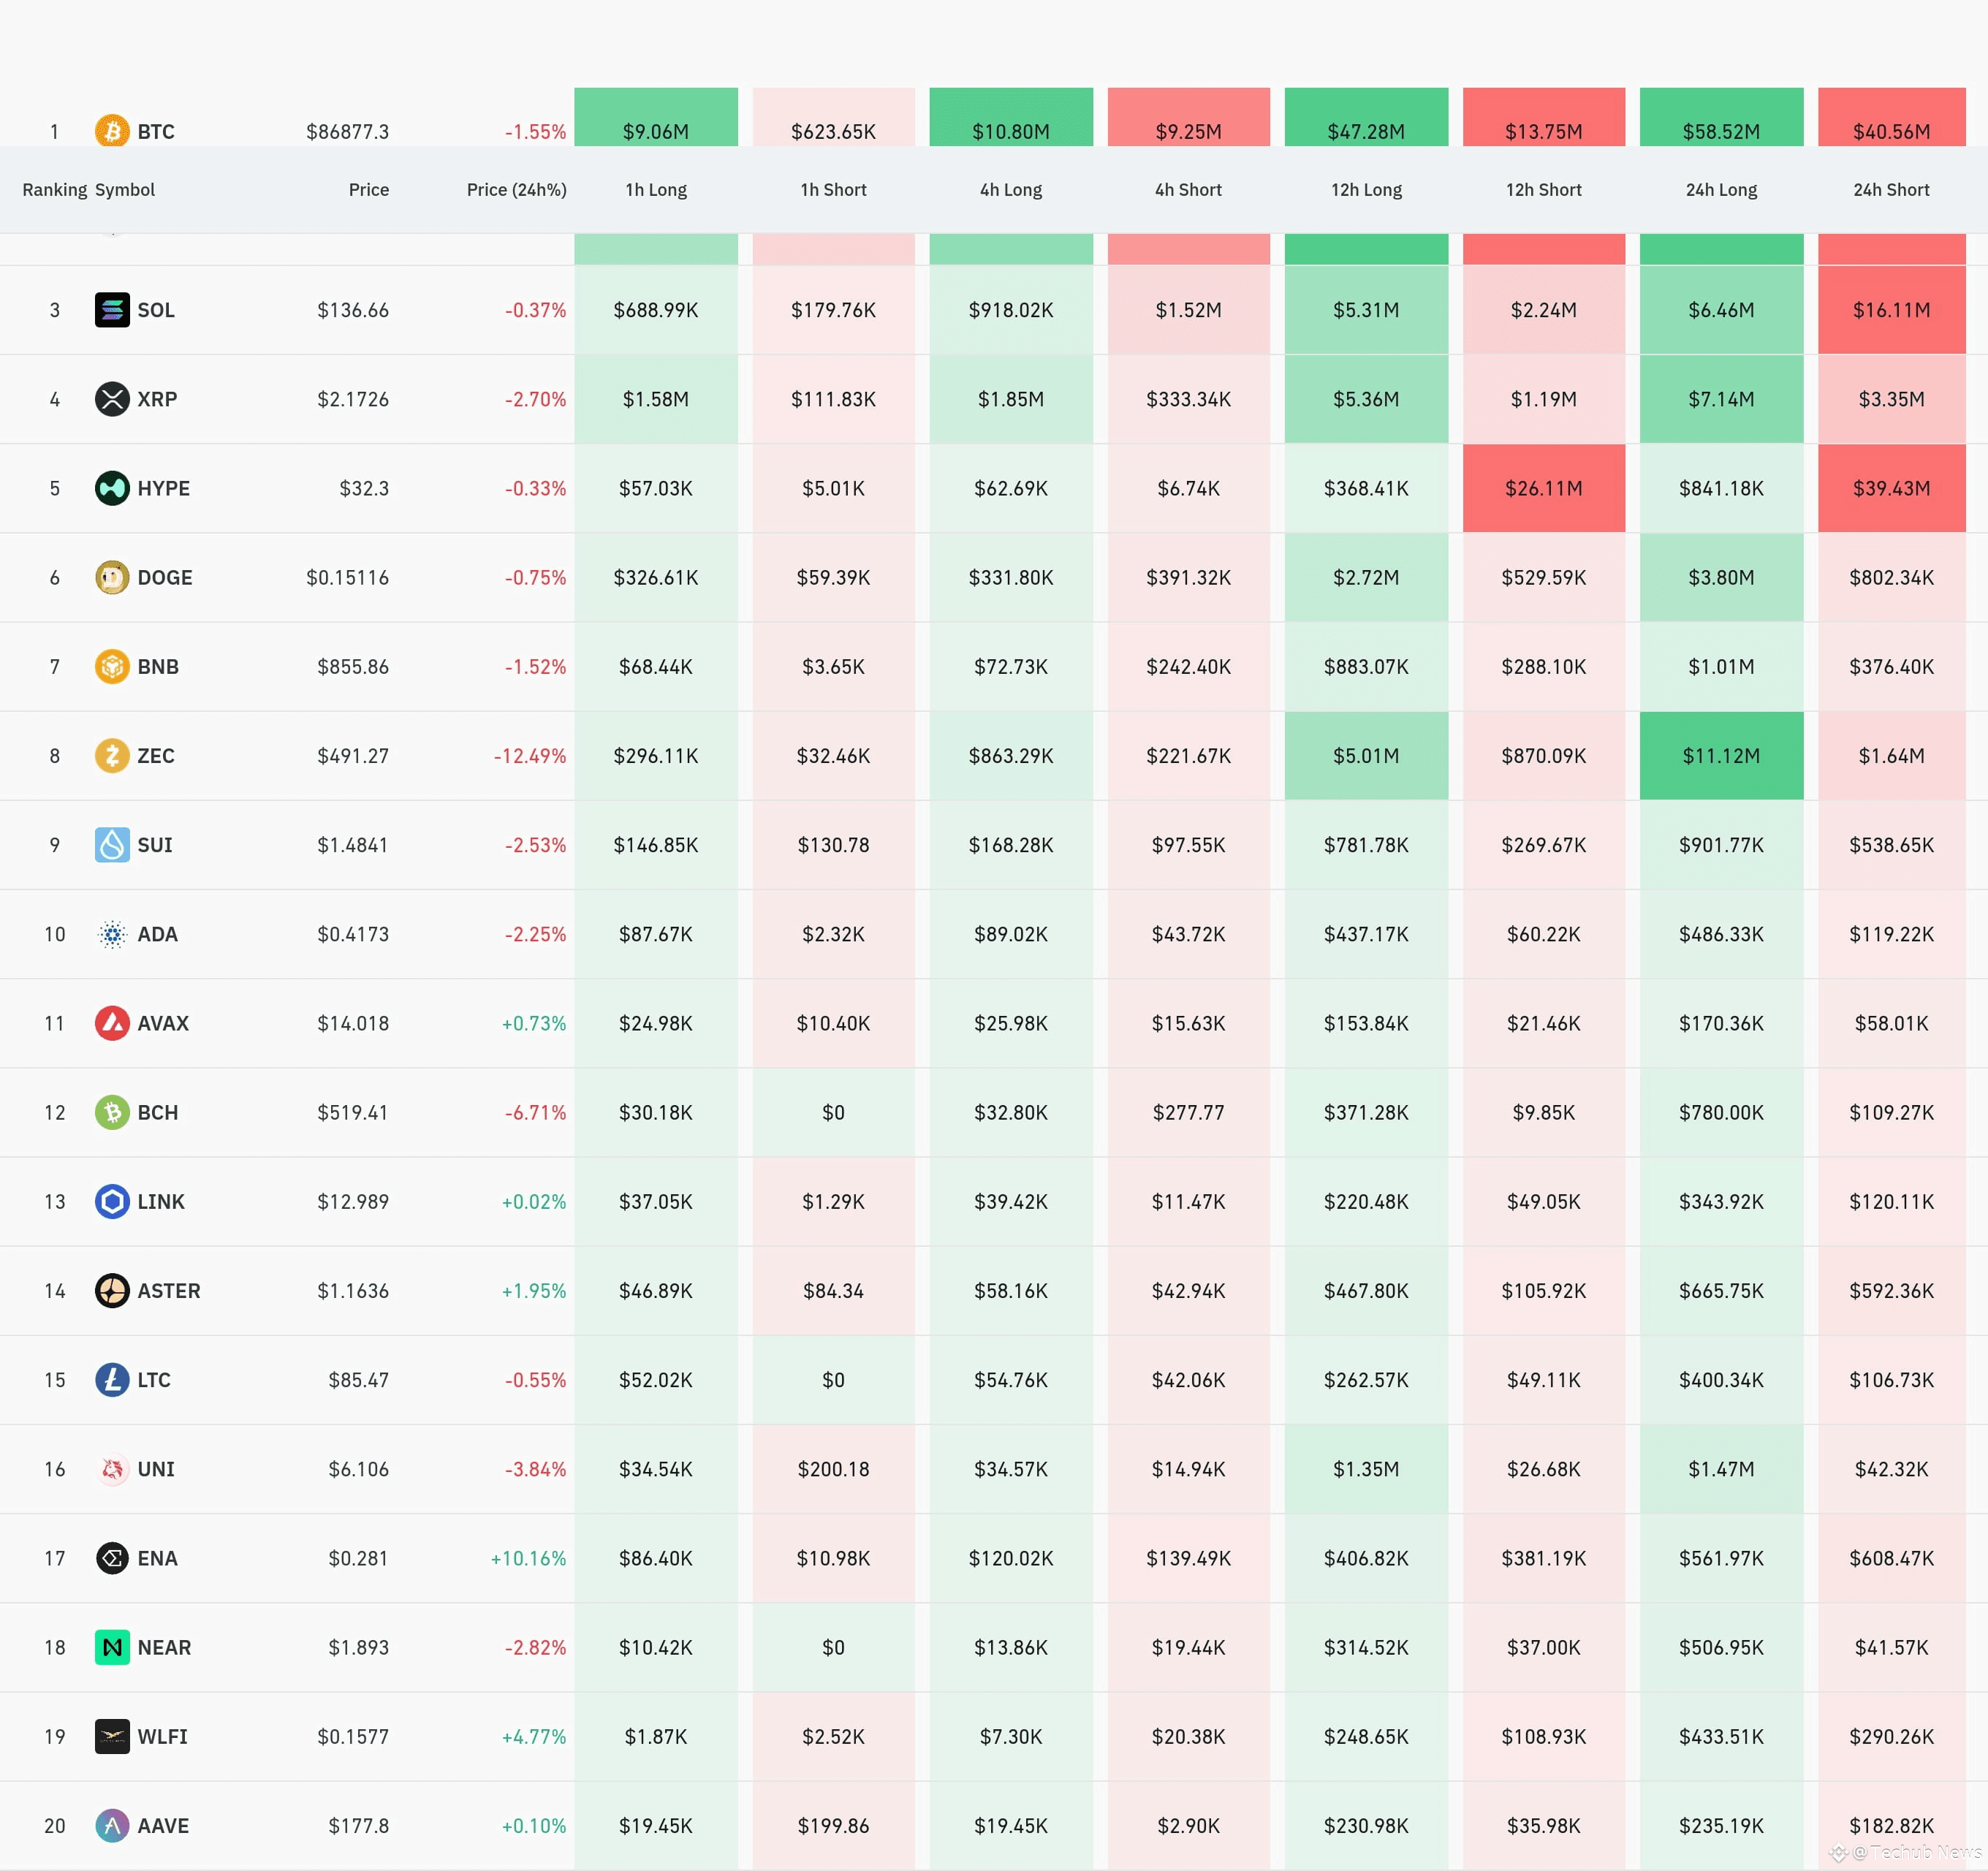Click the ZEC Zcash coin icon
Viewport: 1988px width, 1871px height.
tap(112, 756)
